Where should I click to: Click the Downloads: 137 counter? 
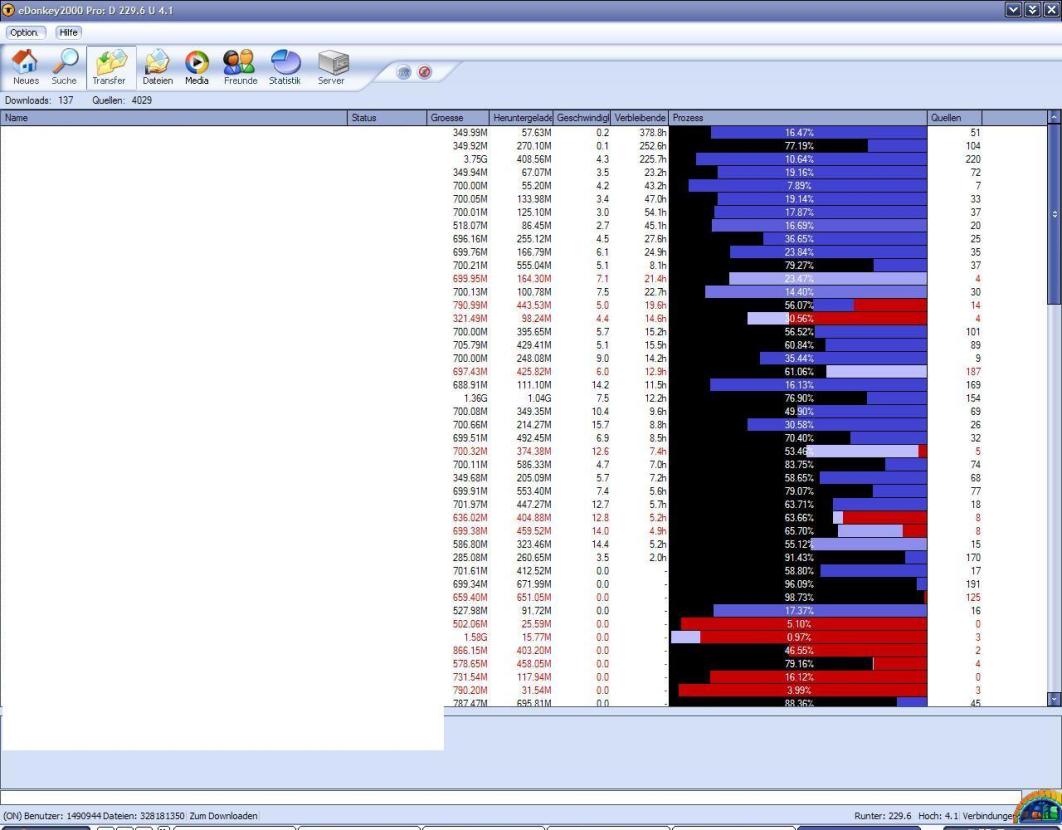click(x=39, y=100)
